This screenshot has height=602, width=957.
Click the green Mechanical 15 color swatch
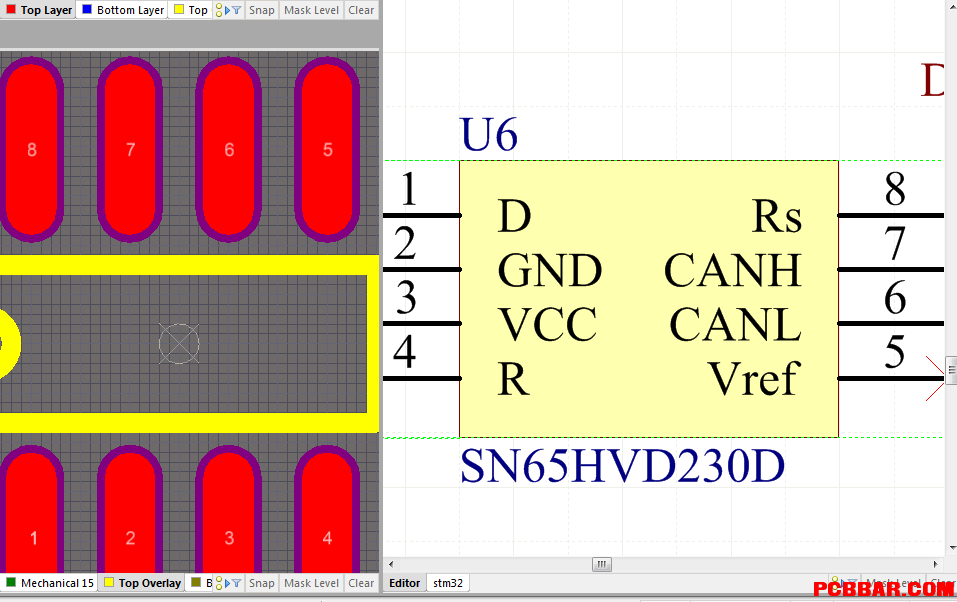click(x=11, y=582)
